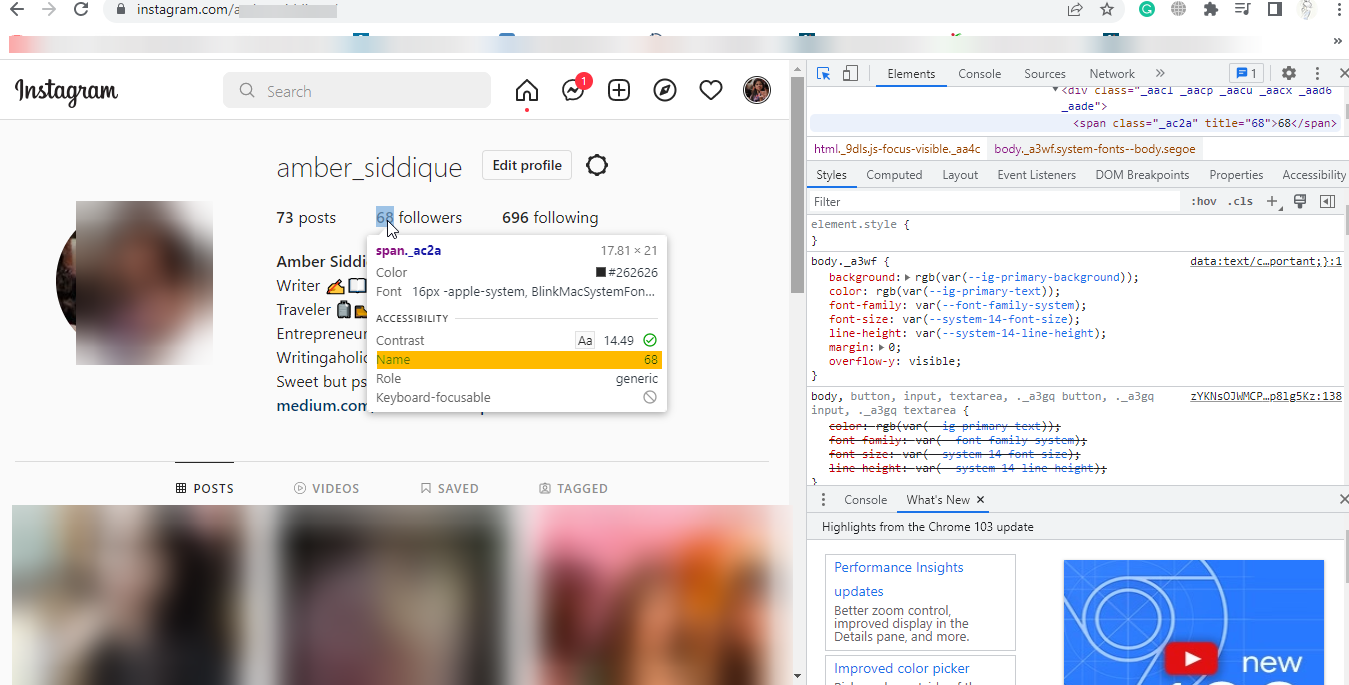Open the grey globe extension icon
1349x685 pixels.
pos(1179,9)
